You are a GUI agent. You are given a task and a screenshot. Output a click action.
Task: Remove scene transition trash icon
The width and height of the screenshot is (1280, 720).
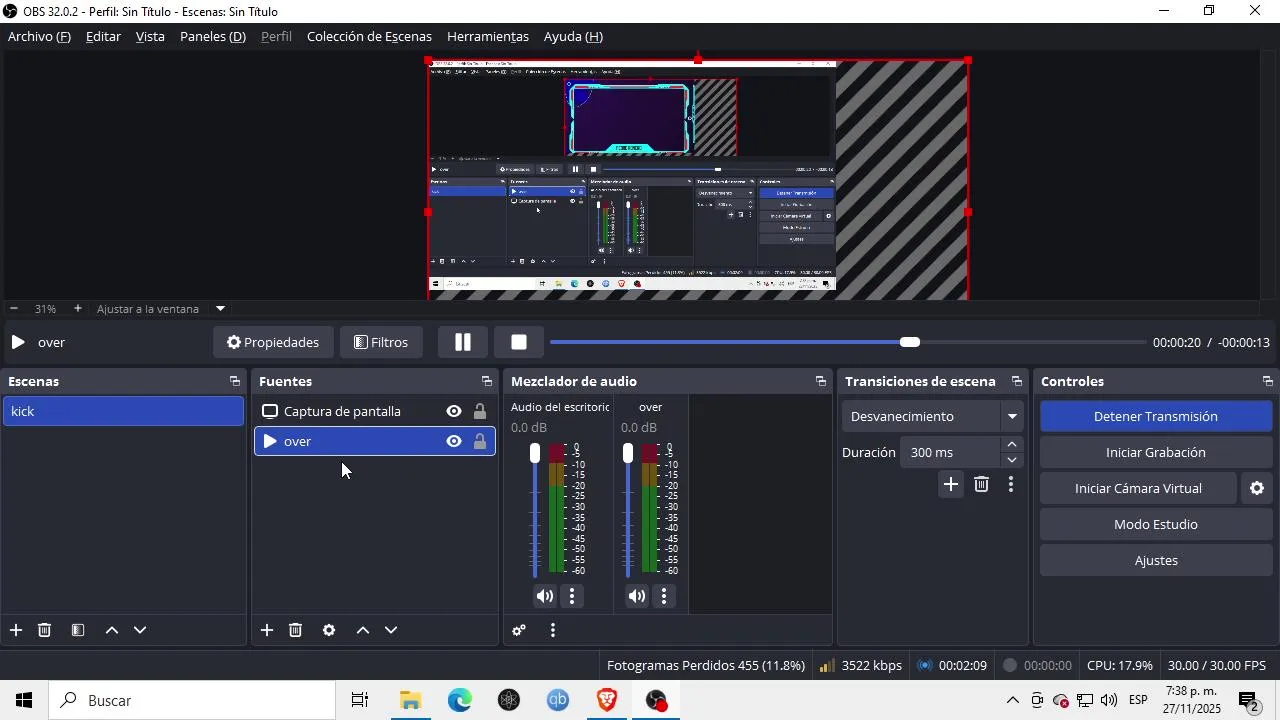[x=982, y=485]
